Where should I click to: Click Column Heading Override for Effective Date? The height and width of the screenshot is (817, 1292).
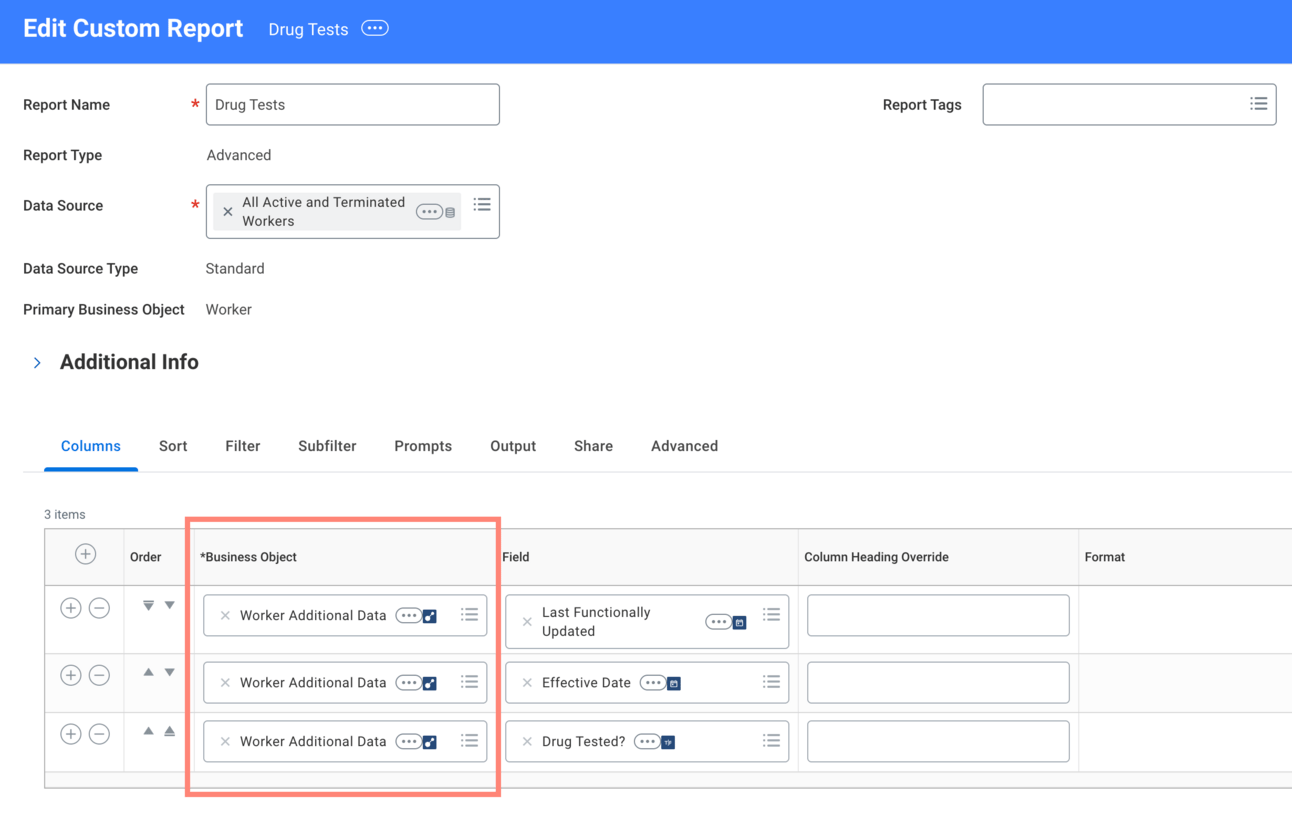coord(937,683)
